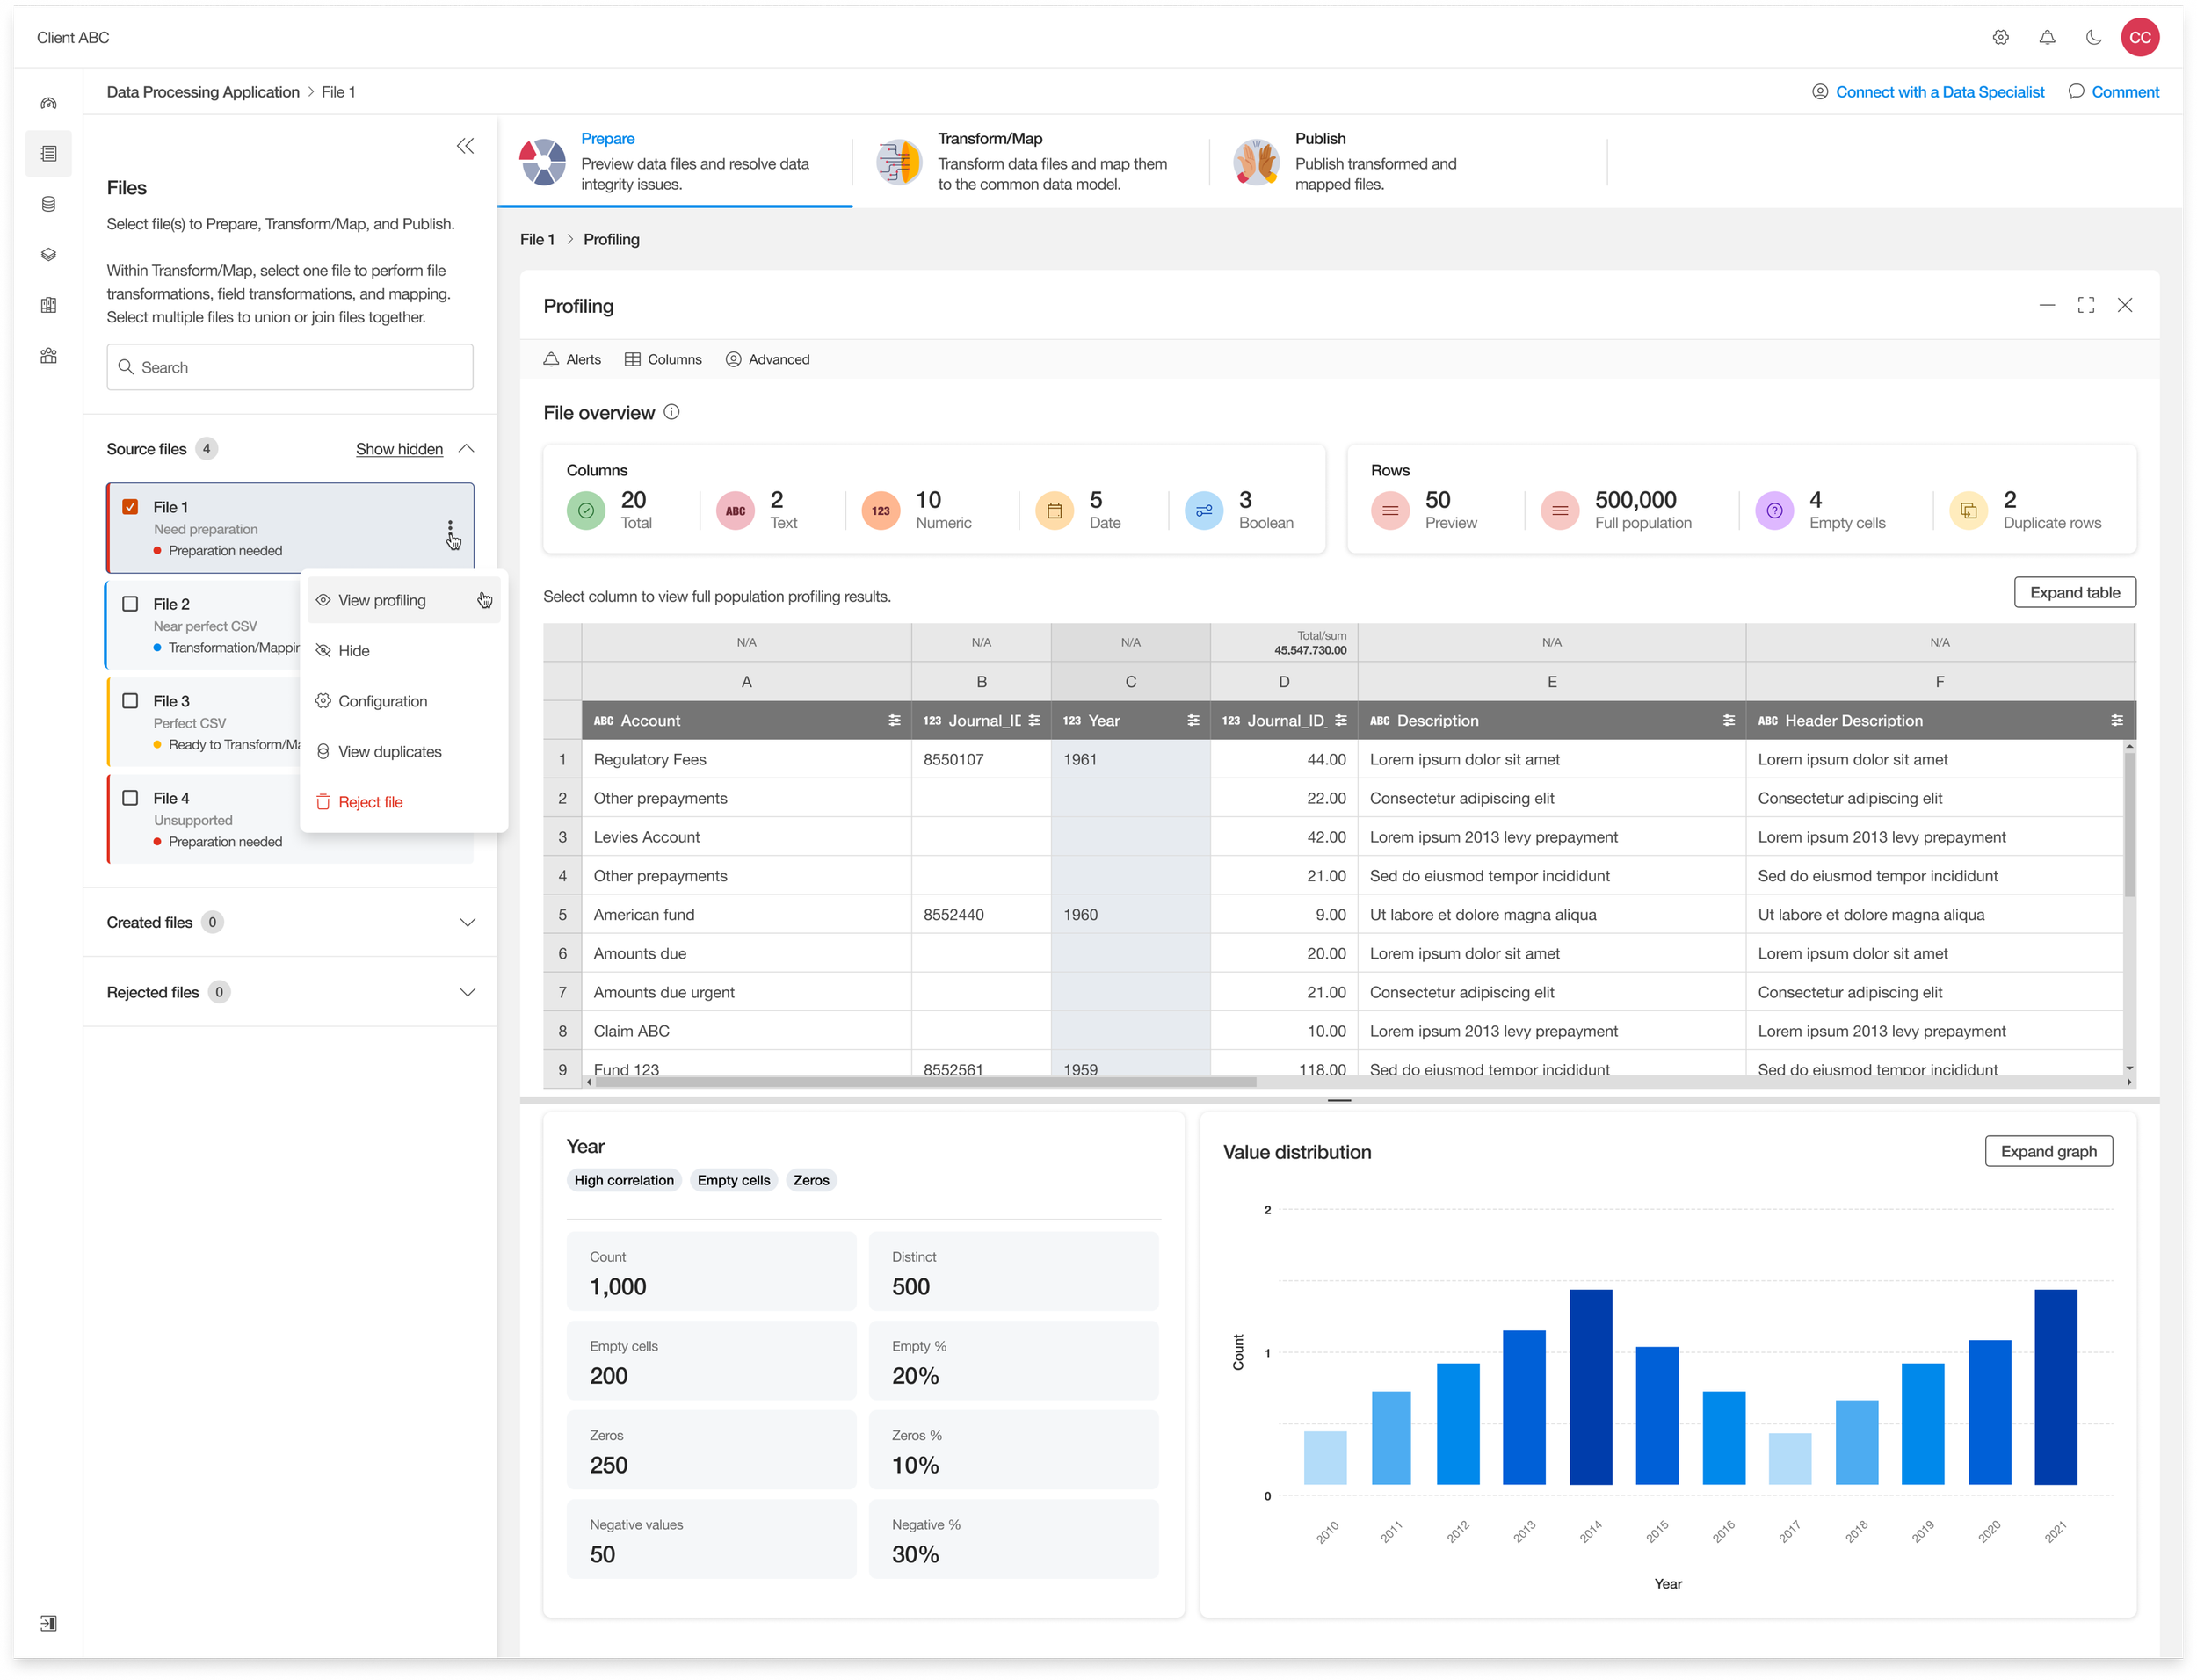The image size is (2197, 1680).
Task: Check the File 2 checkbox
Action: [130, 604]
